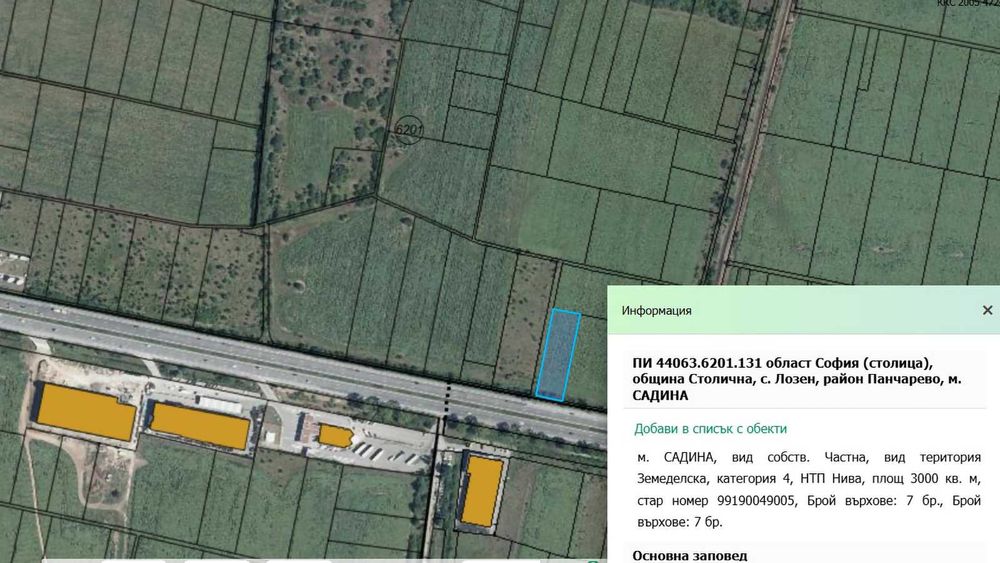
Task: Click the 'Основна заповед' heading
Action: (x=689, y=555)
